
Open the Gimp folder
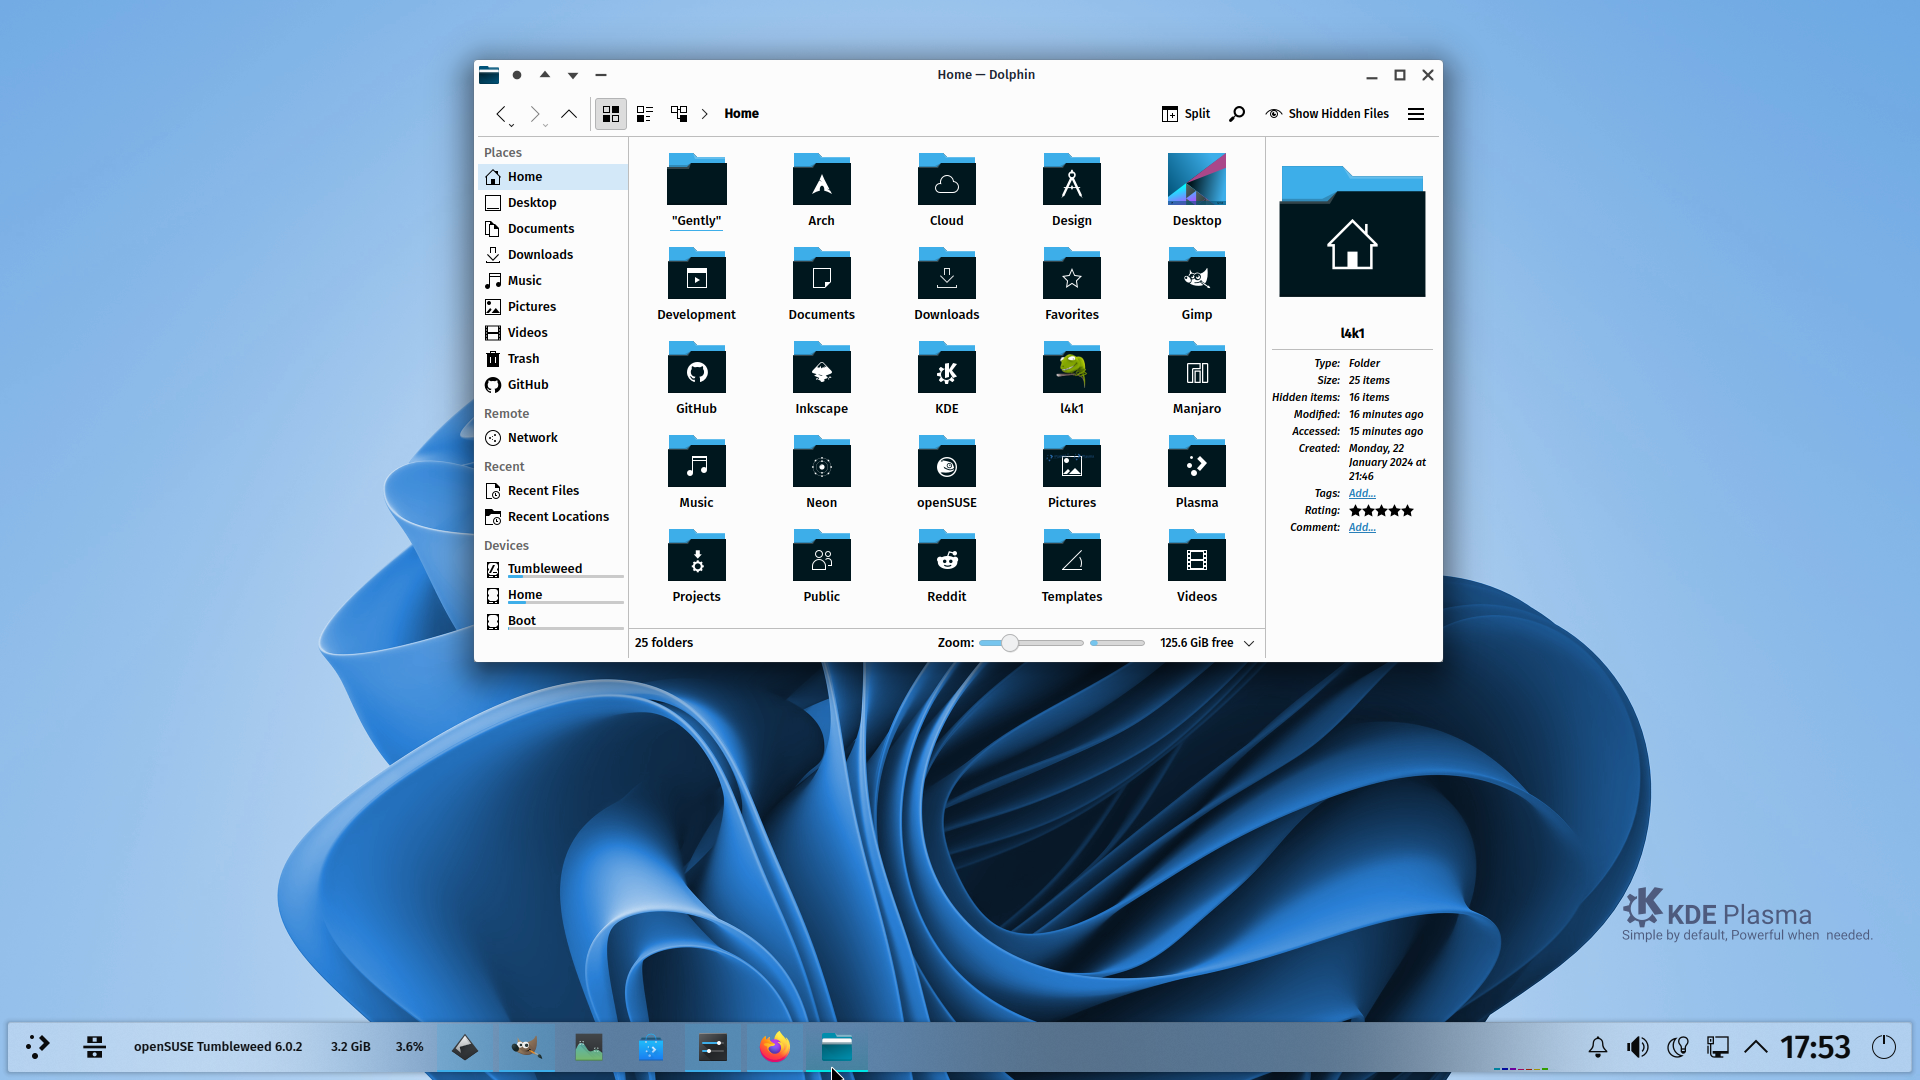pyautogui.click(x=1196, y=284)
